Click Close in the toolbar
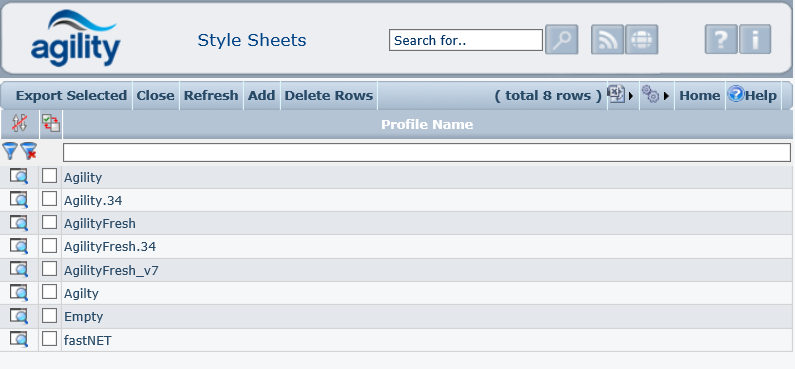Viewport: 795px width, 369px height. coord(155,96)
